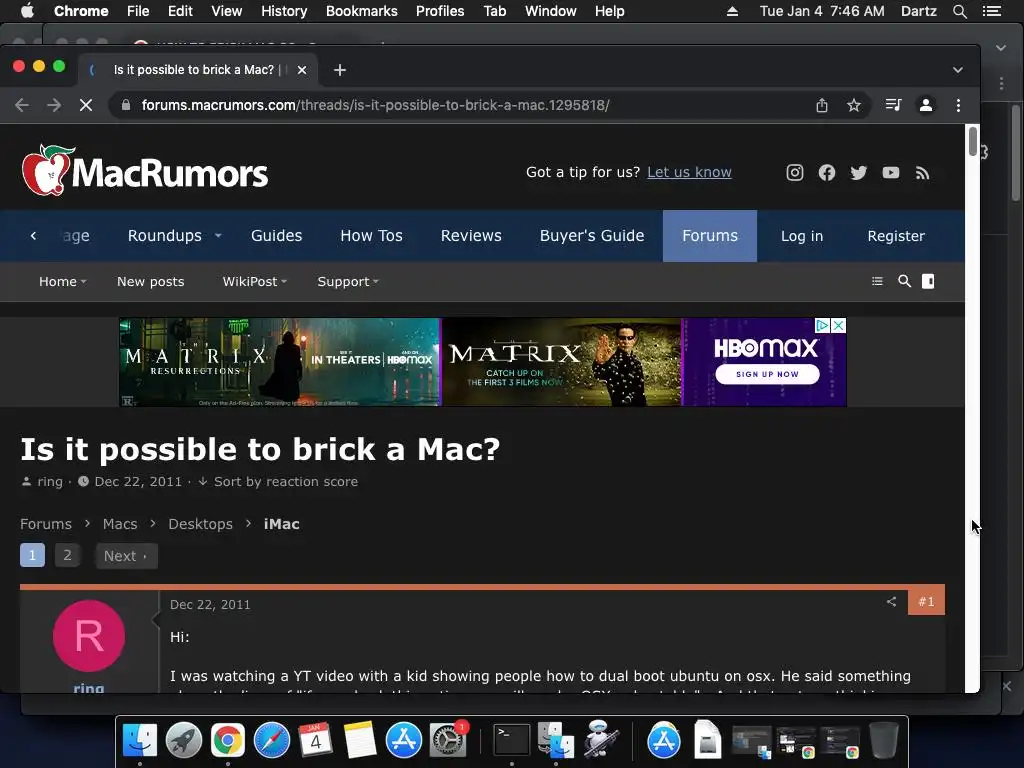Expand the Home submenu
Viewport: 1024px width, 768px height.
84,282
